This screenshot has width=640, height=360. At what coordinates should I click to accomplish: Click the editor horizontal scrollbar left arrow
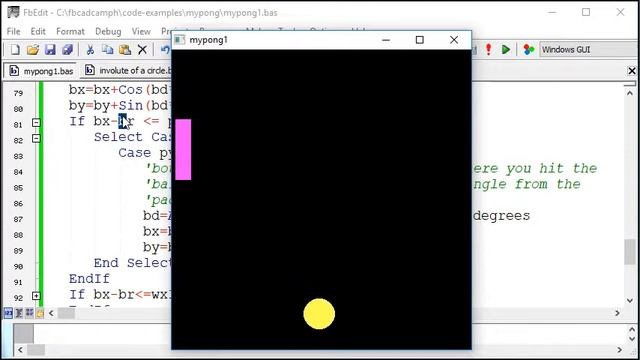tap(51, 313)
